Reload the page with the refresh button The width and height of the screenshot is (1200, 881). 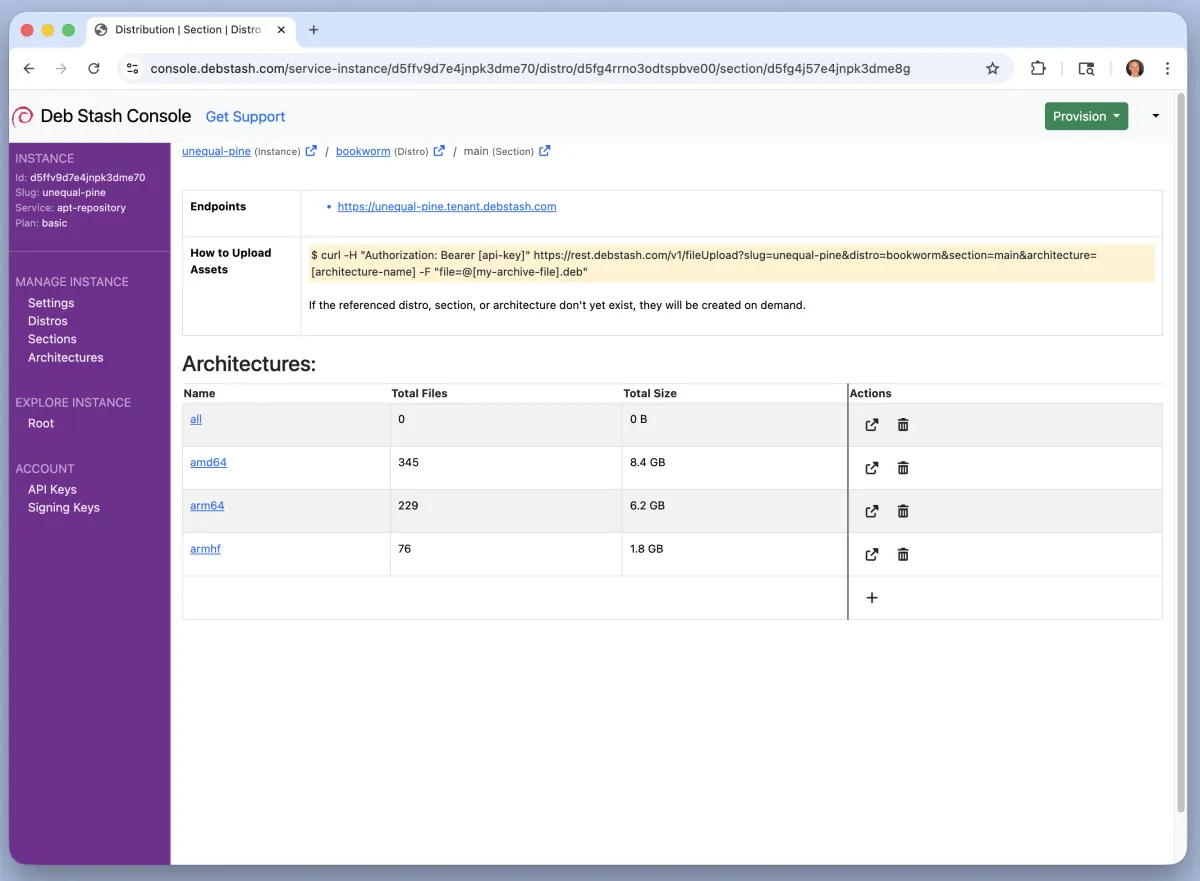click(x=94, y=69)
